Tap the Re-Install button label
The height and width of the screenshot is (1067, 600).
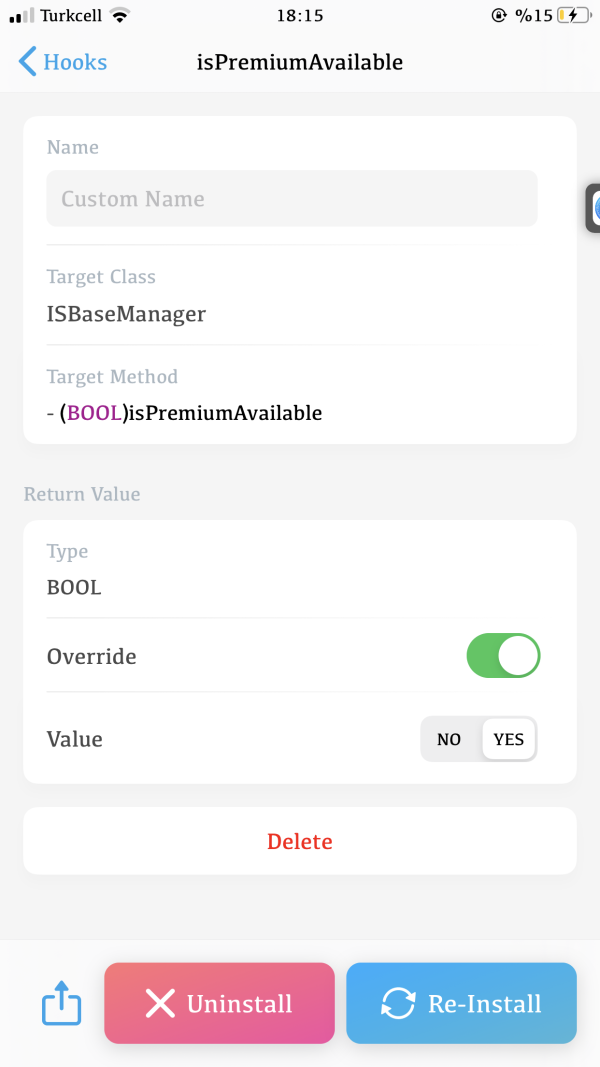484,1003
